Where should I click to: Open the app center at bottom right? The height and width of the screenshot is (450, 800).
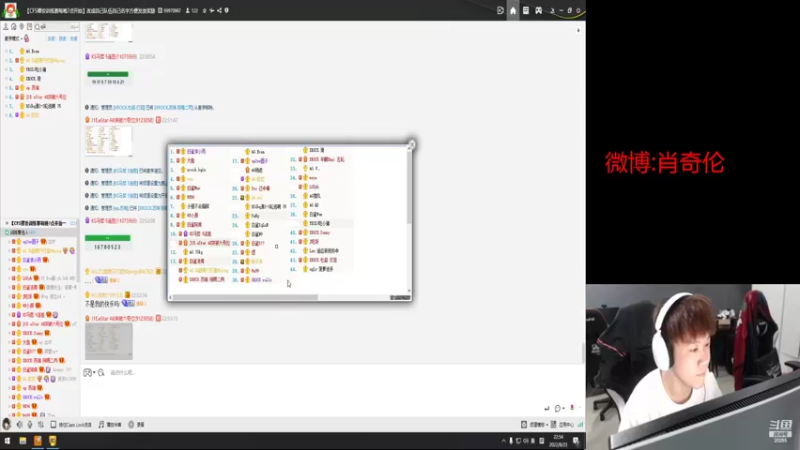click(562, 424)
